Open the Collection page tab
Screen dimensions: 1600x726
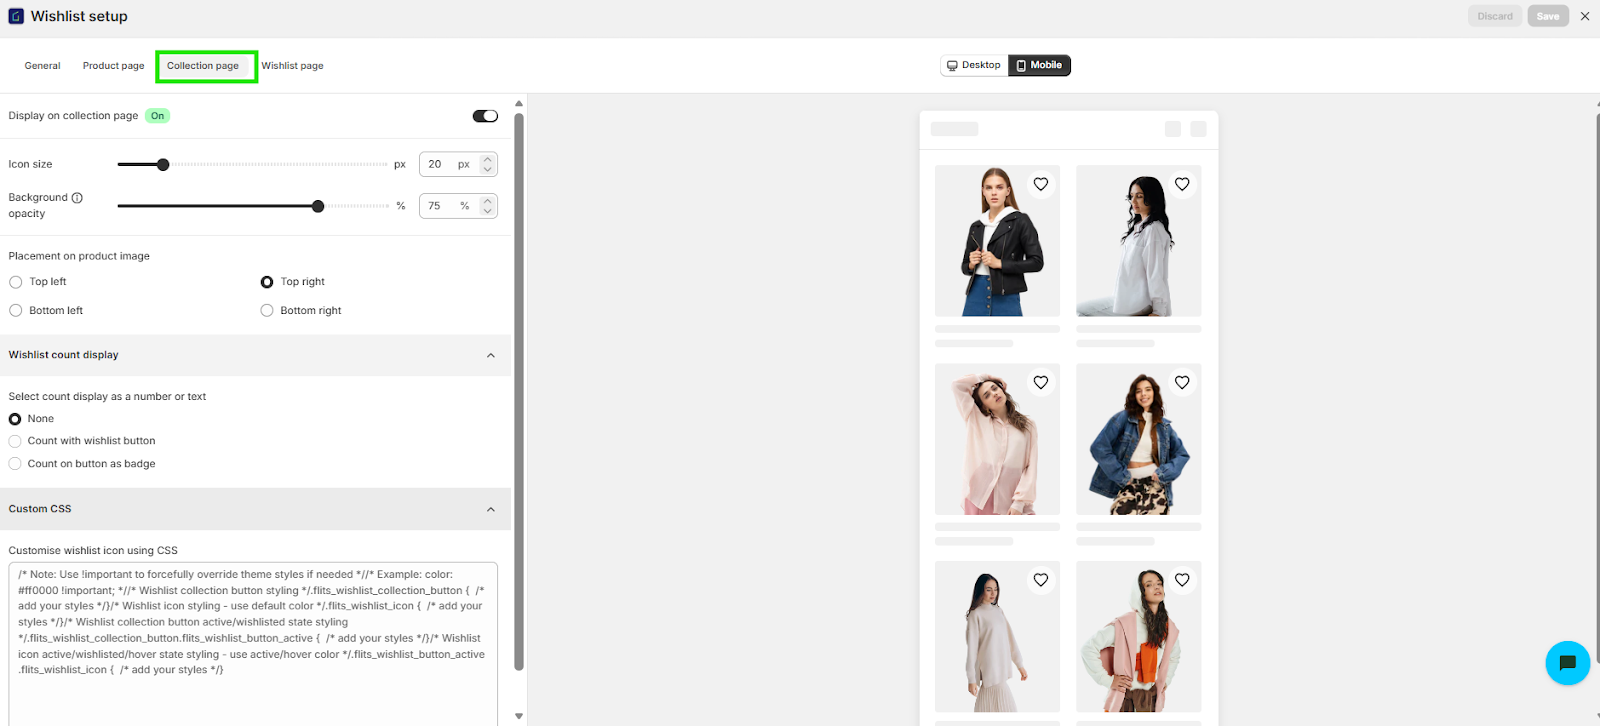click(203, 66)
